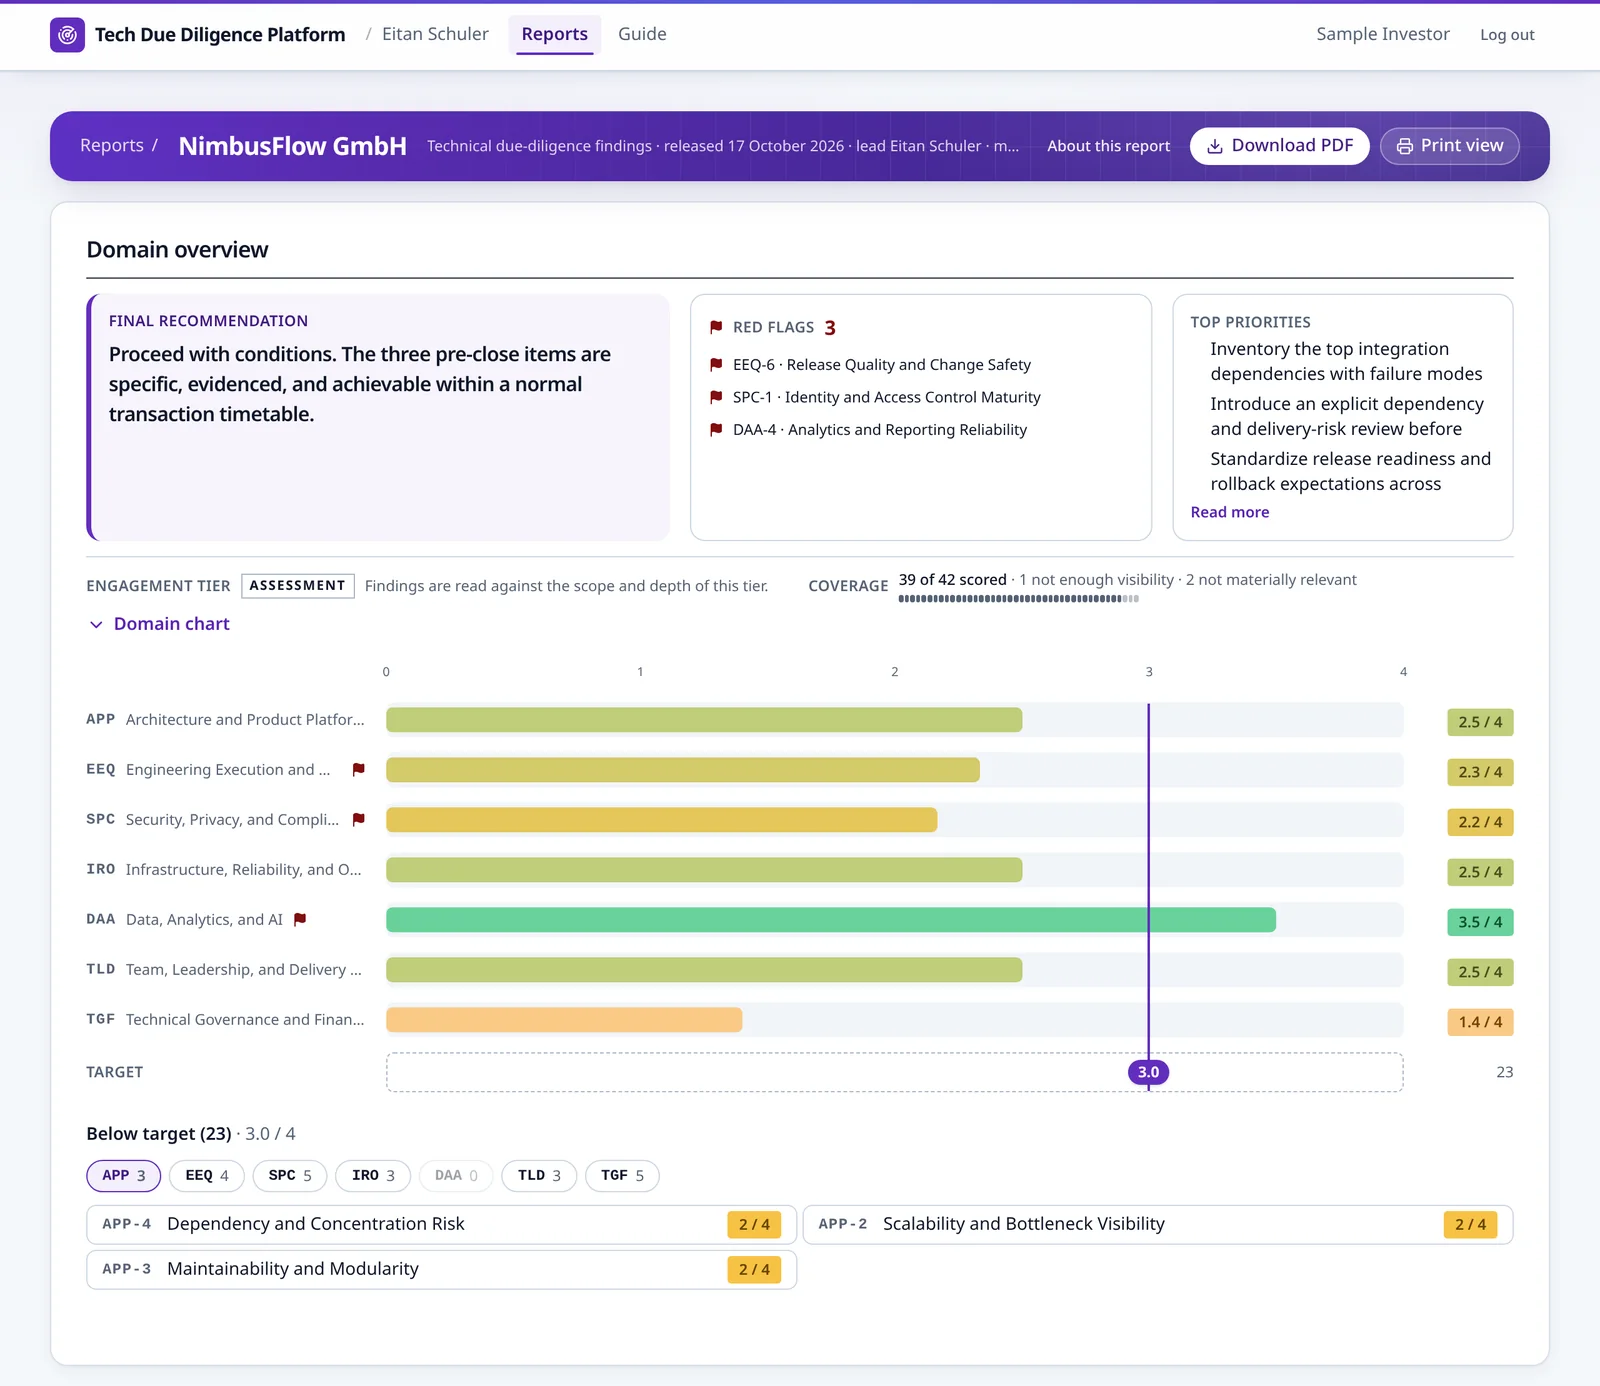Image resolution: width=1600 pixels, height=1386 pixels.
Task: Click the IRO Infrastructure, Reliability row label
Action: coord(224,870)
